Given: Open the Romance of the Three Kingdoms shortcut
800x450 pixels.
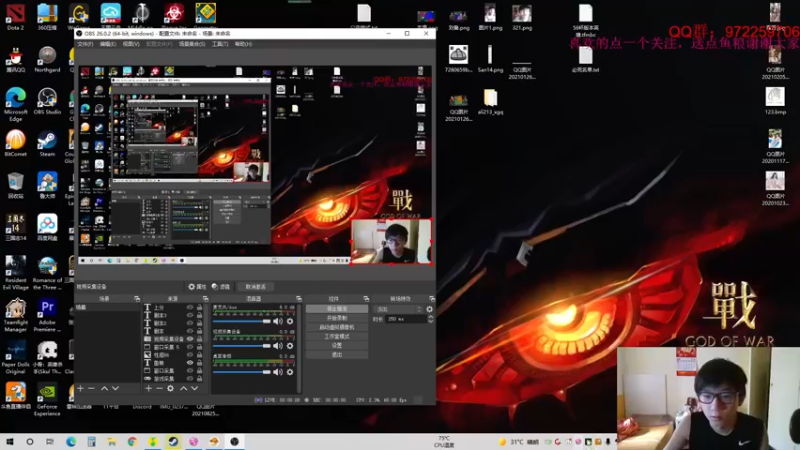Looking at the screenshot, I should 47,273.
